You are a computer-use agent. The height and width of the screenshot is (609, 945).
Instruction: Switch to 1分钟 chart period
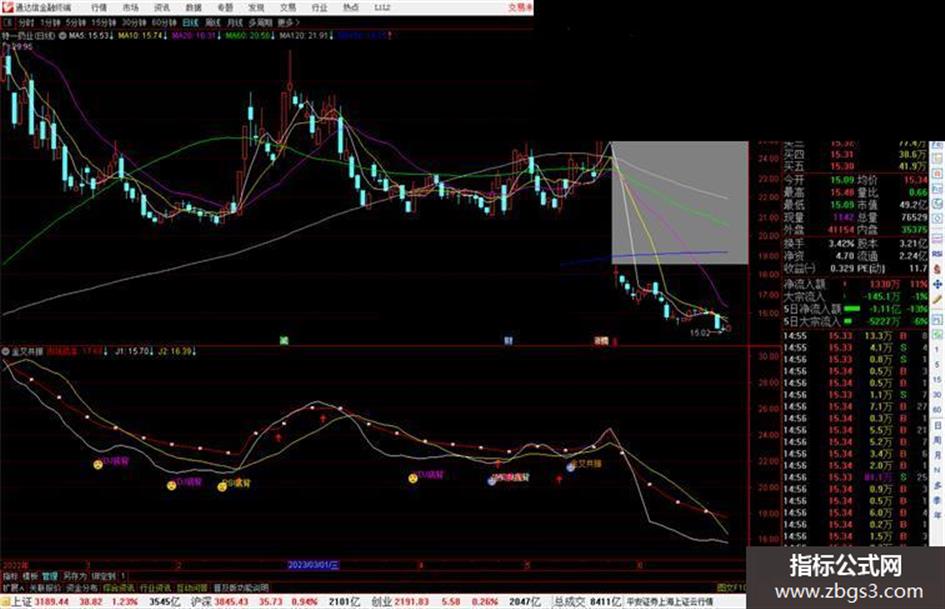50,23
